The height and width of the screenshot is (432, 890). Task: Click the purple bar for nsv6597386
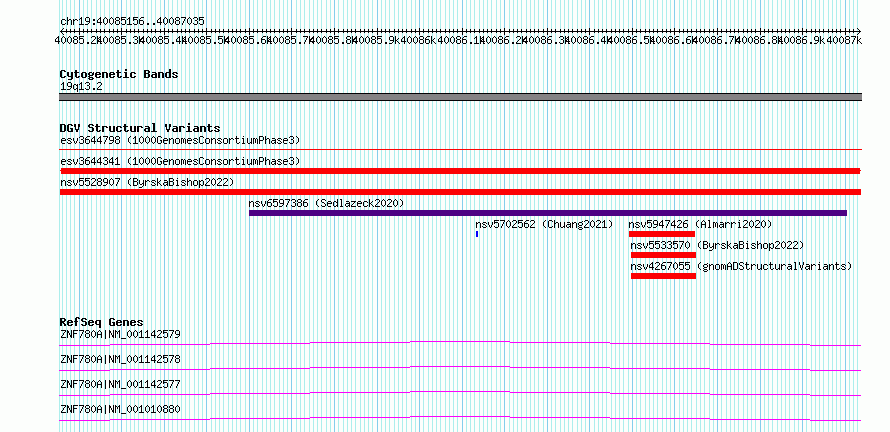pyautogui.click(x=548, y=213)
